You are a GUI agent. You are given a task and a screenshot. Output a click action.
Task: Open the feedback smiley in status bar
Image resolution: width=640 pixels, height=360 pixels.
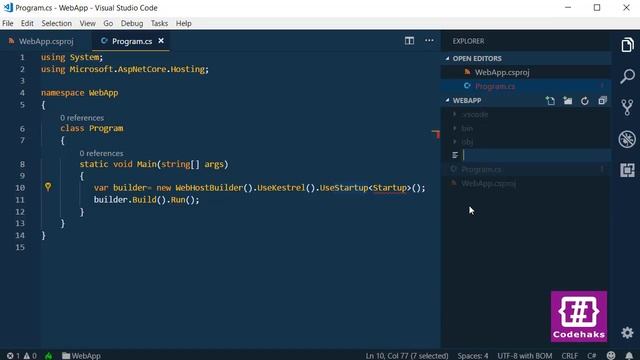tap(611, 356)
